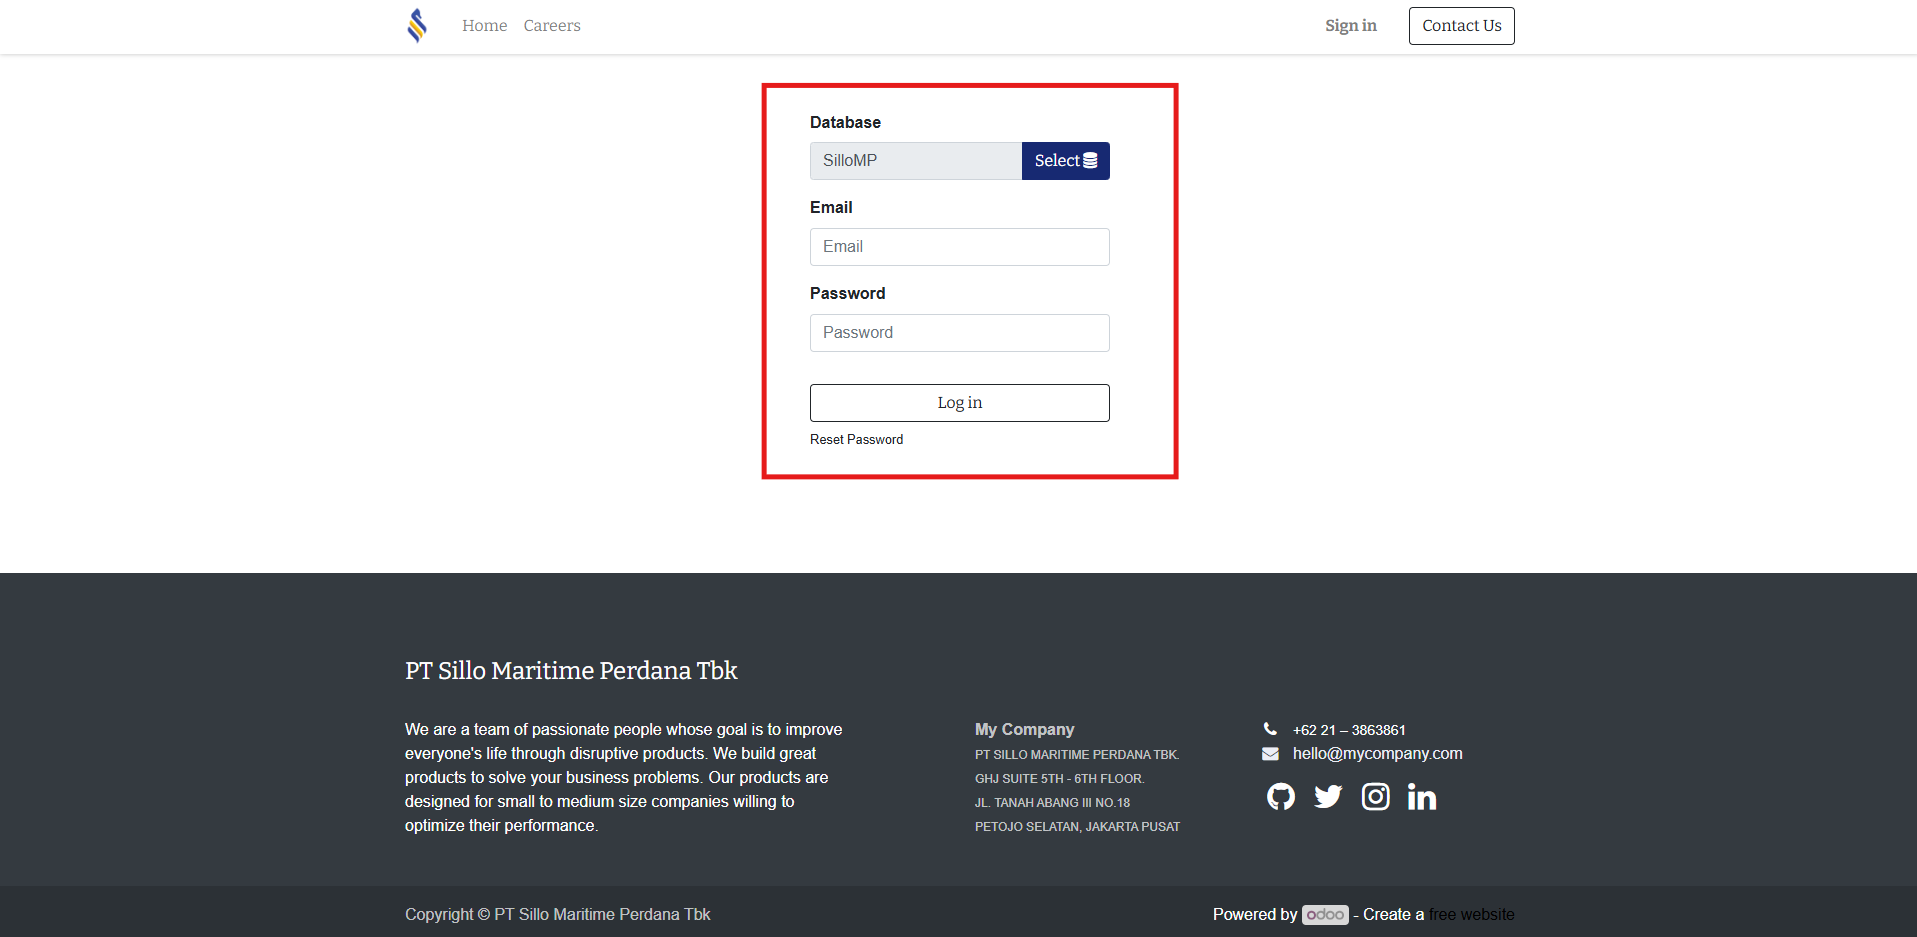Open the database Select dropdown button

point(1065,161)
